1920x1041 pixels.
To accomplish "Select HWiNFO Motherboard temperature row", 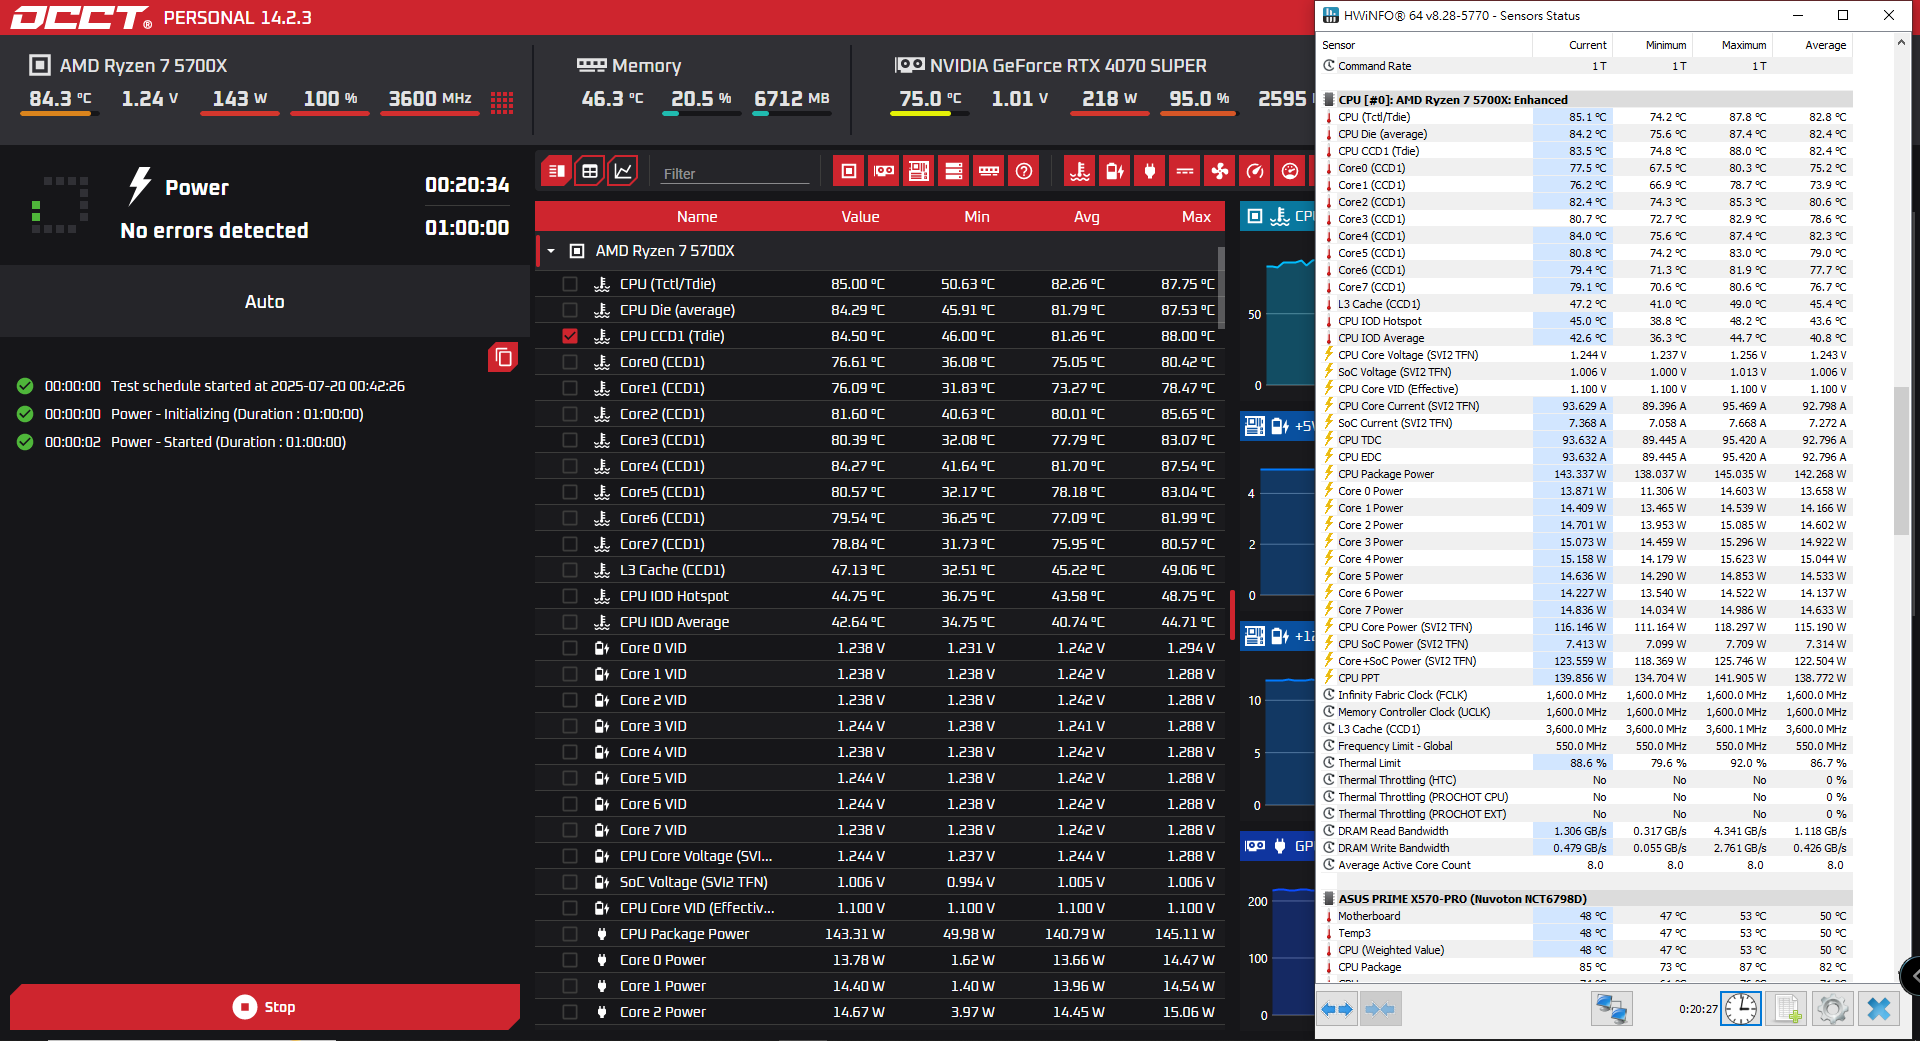I will point(1587,916).
